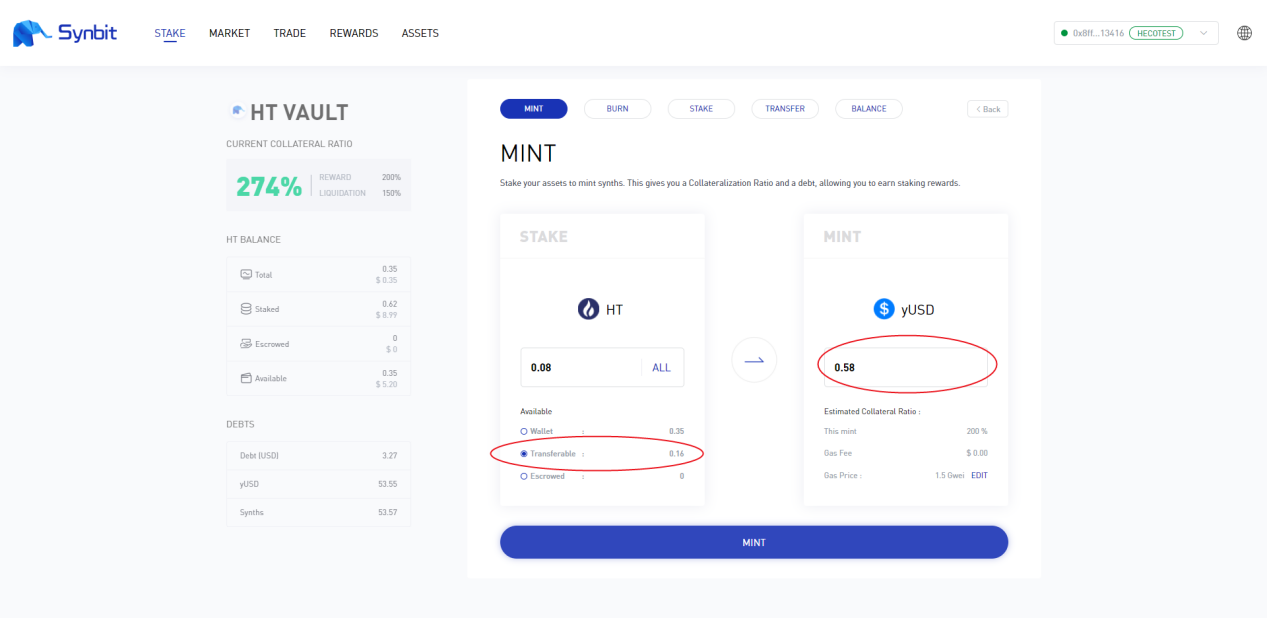Click the Synbit logo
The image size is (1267, 618).
[65, 33]
